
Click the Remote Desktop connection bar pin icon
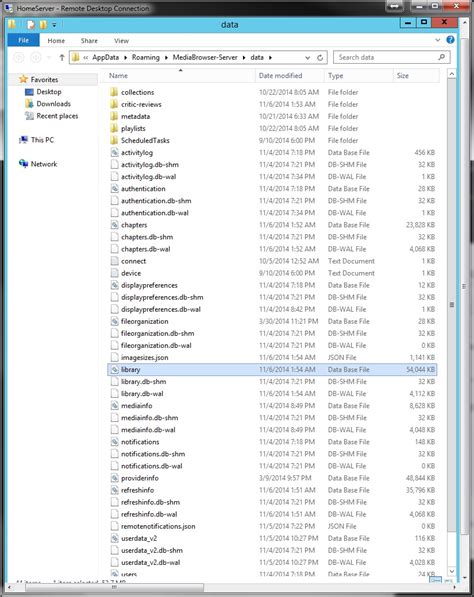coord(394,6)
